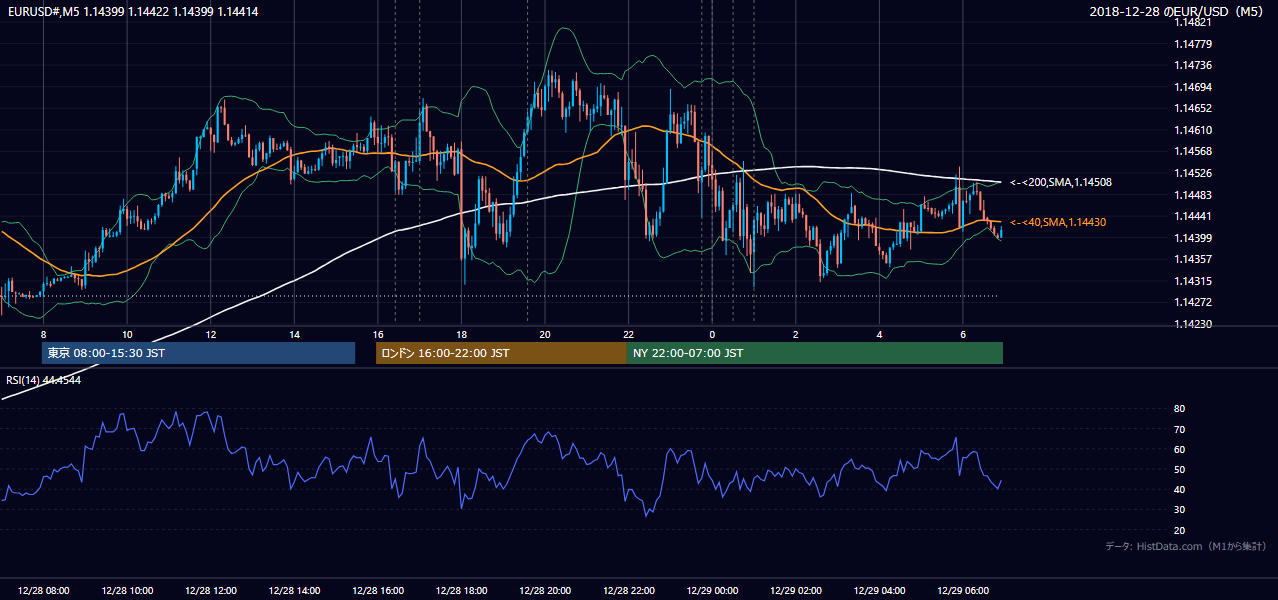The width and height of the screenshot is (1278, 600).
Task: Click the RSI 40 level label
Action: [1179, 489]
